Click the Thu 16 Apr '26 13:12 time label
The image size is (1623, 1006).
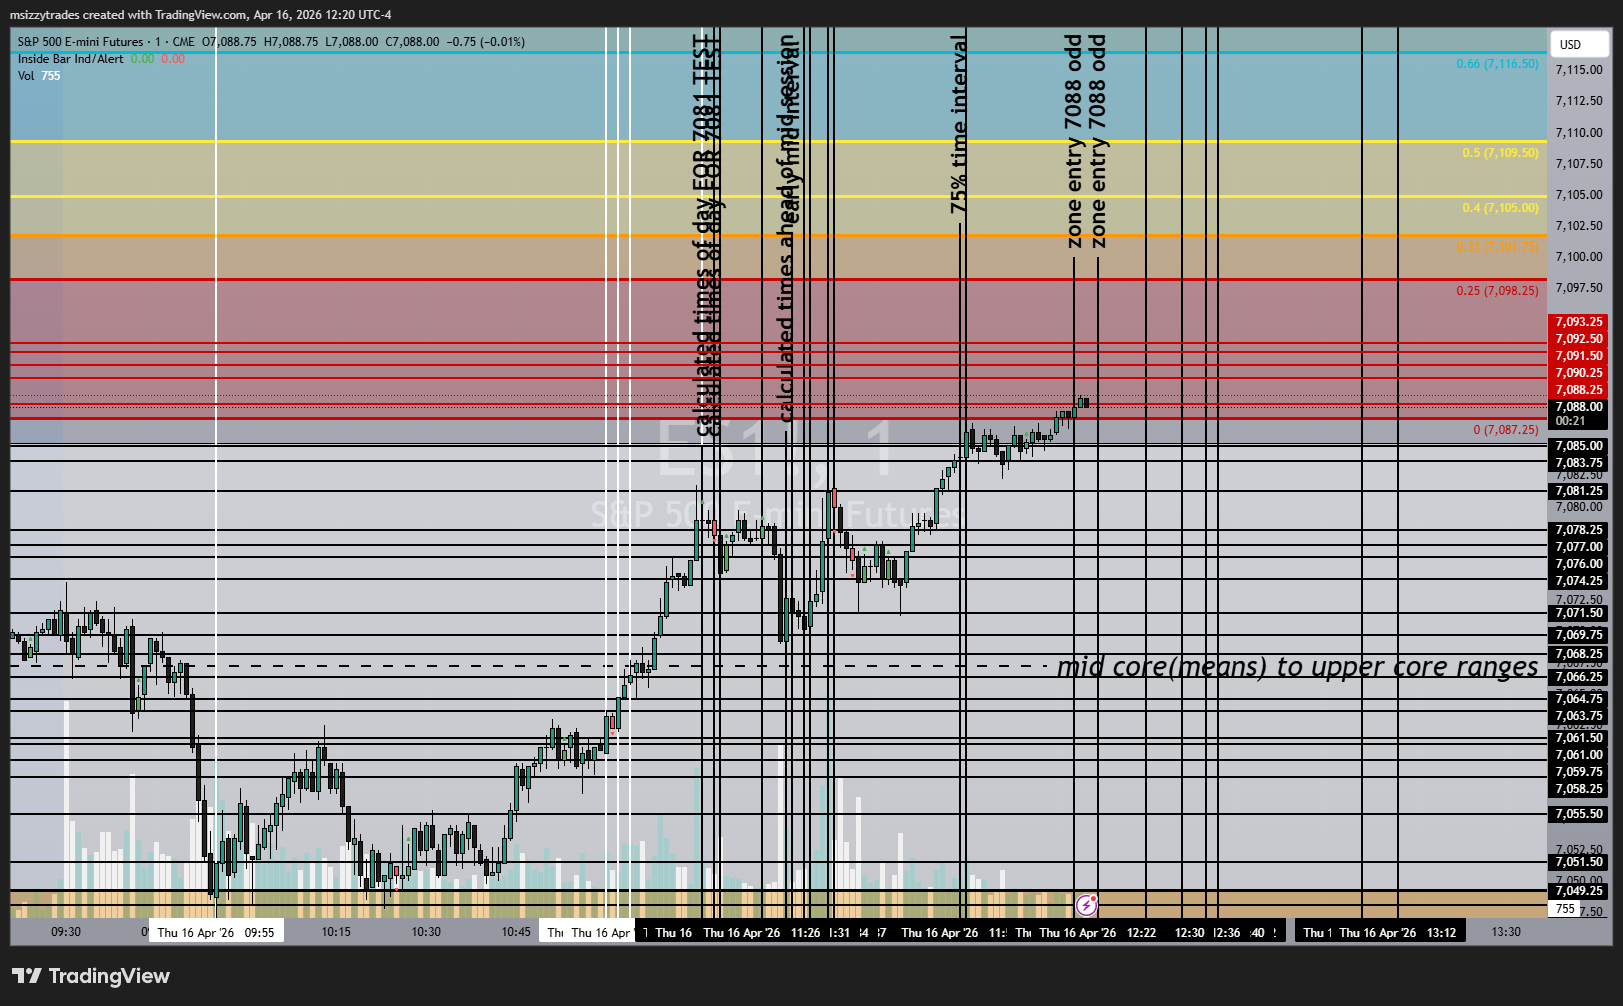pos(1398,932)
